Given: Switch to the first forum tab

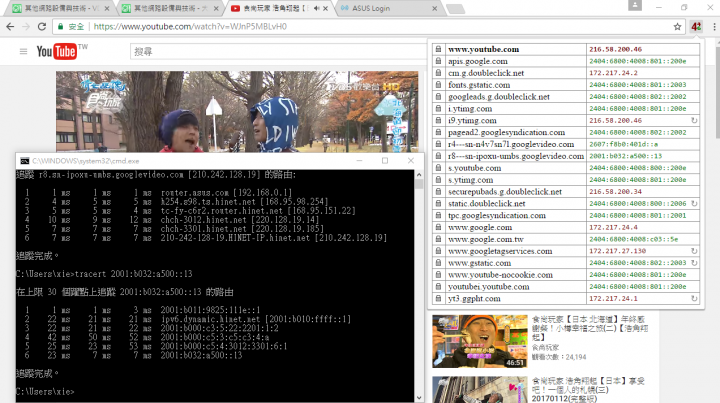Looking at the screenshot, I should click(61, 8).
